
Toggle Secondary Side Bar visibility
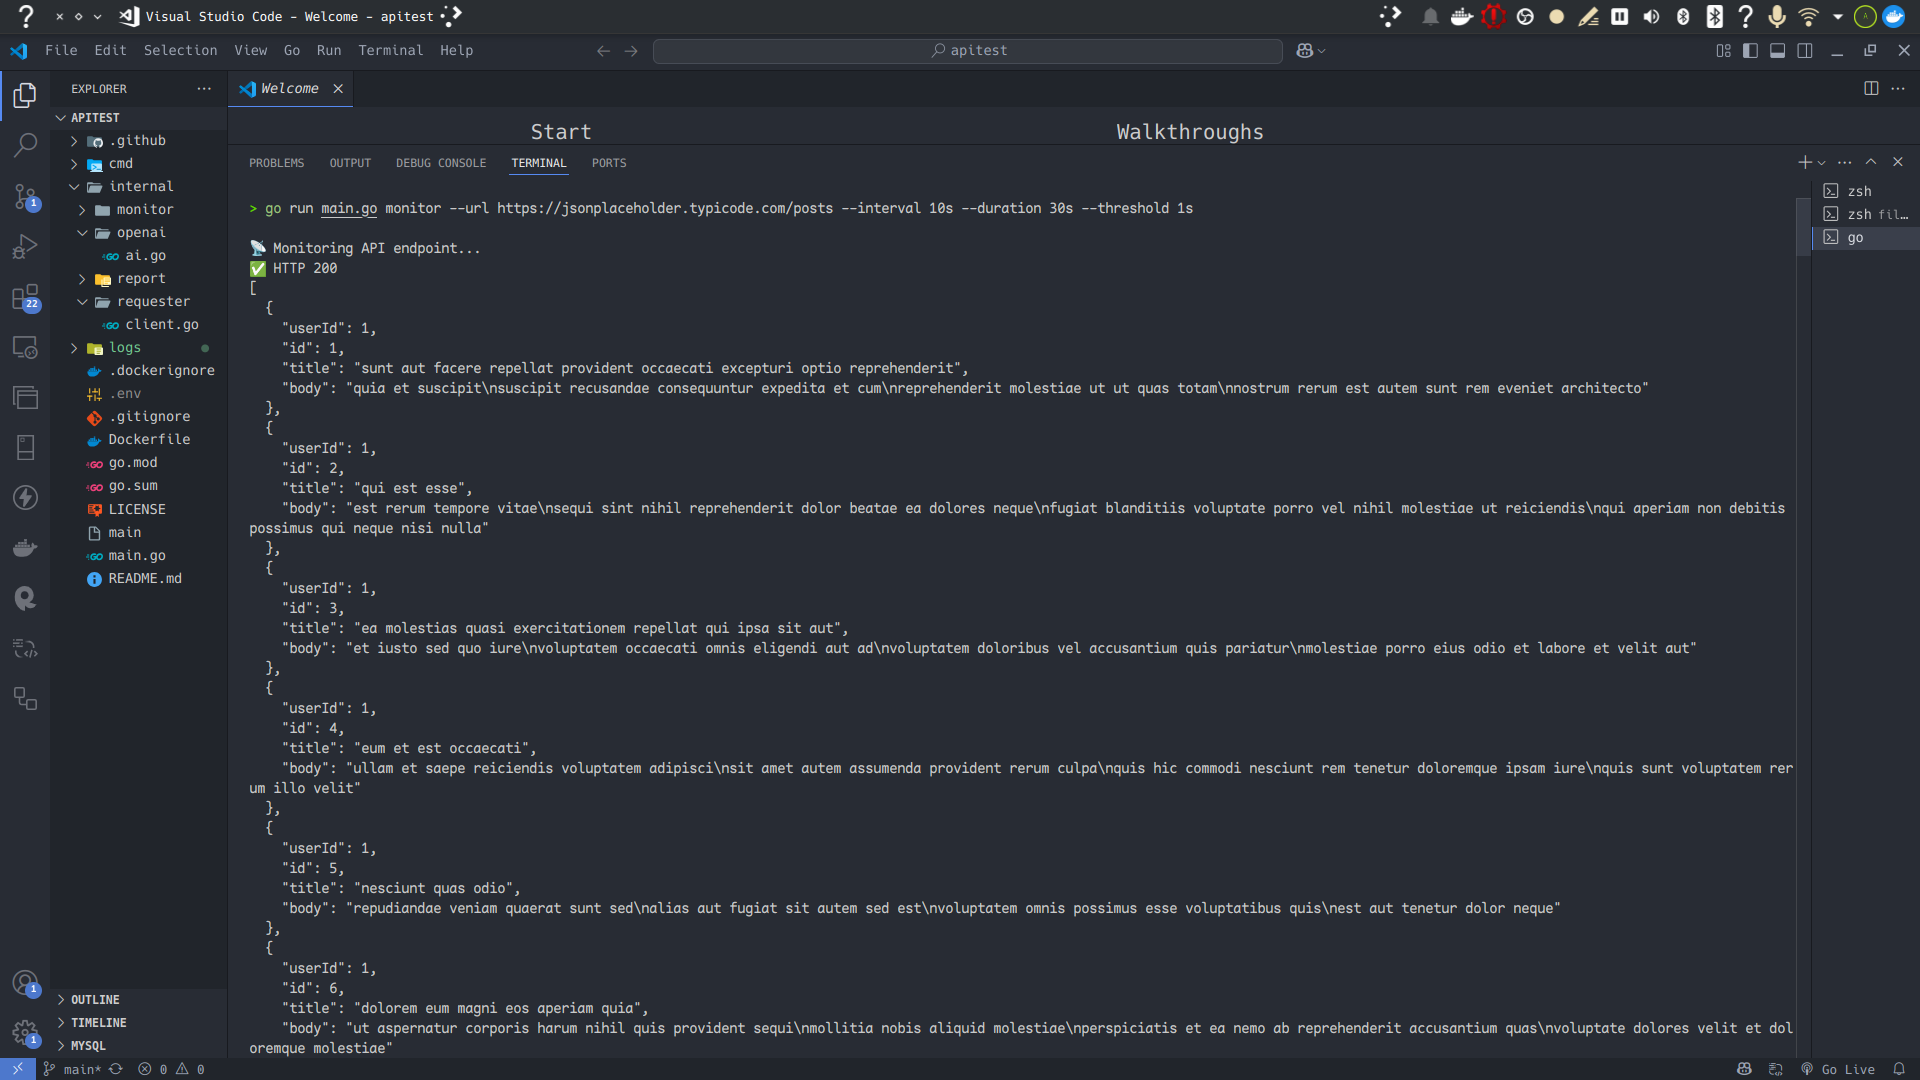[x=1805, y=51]
